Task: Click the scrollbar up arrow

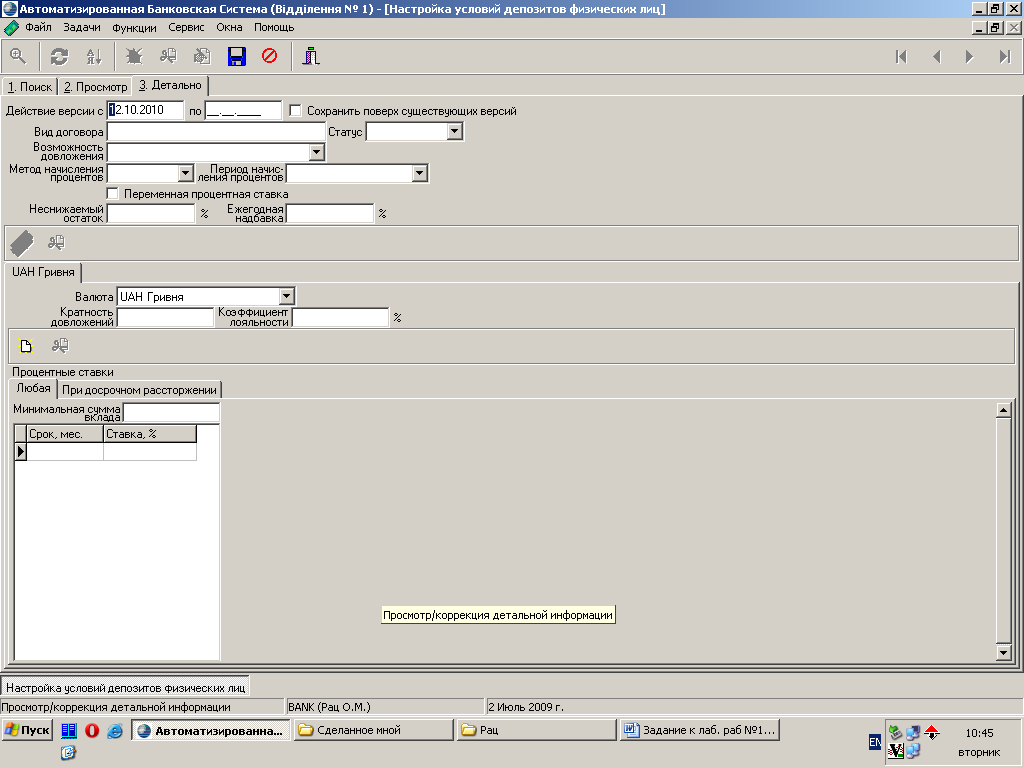Action: tap(1004, 410)
